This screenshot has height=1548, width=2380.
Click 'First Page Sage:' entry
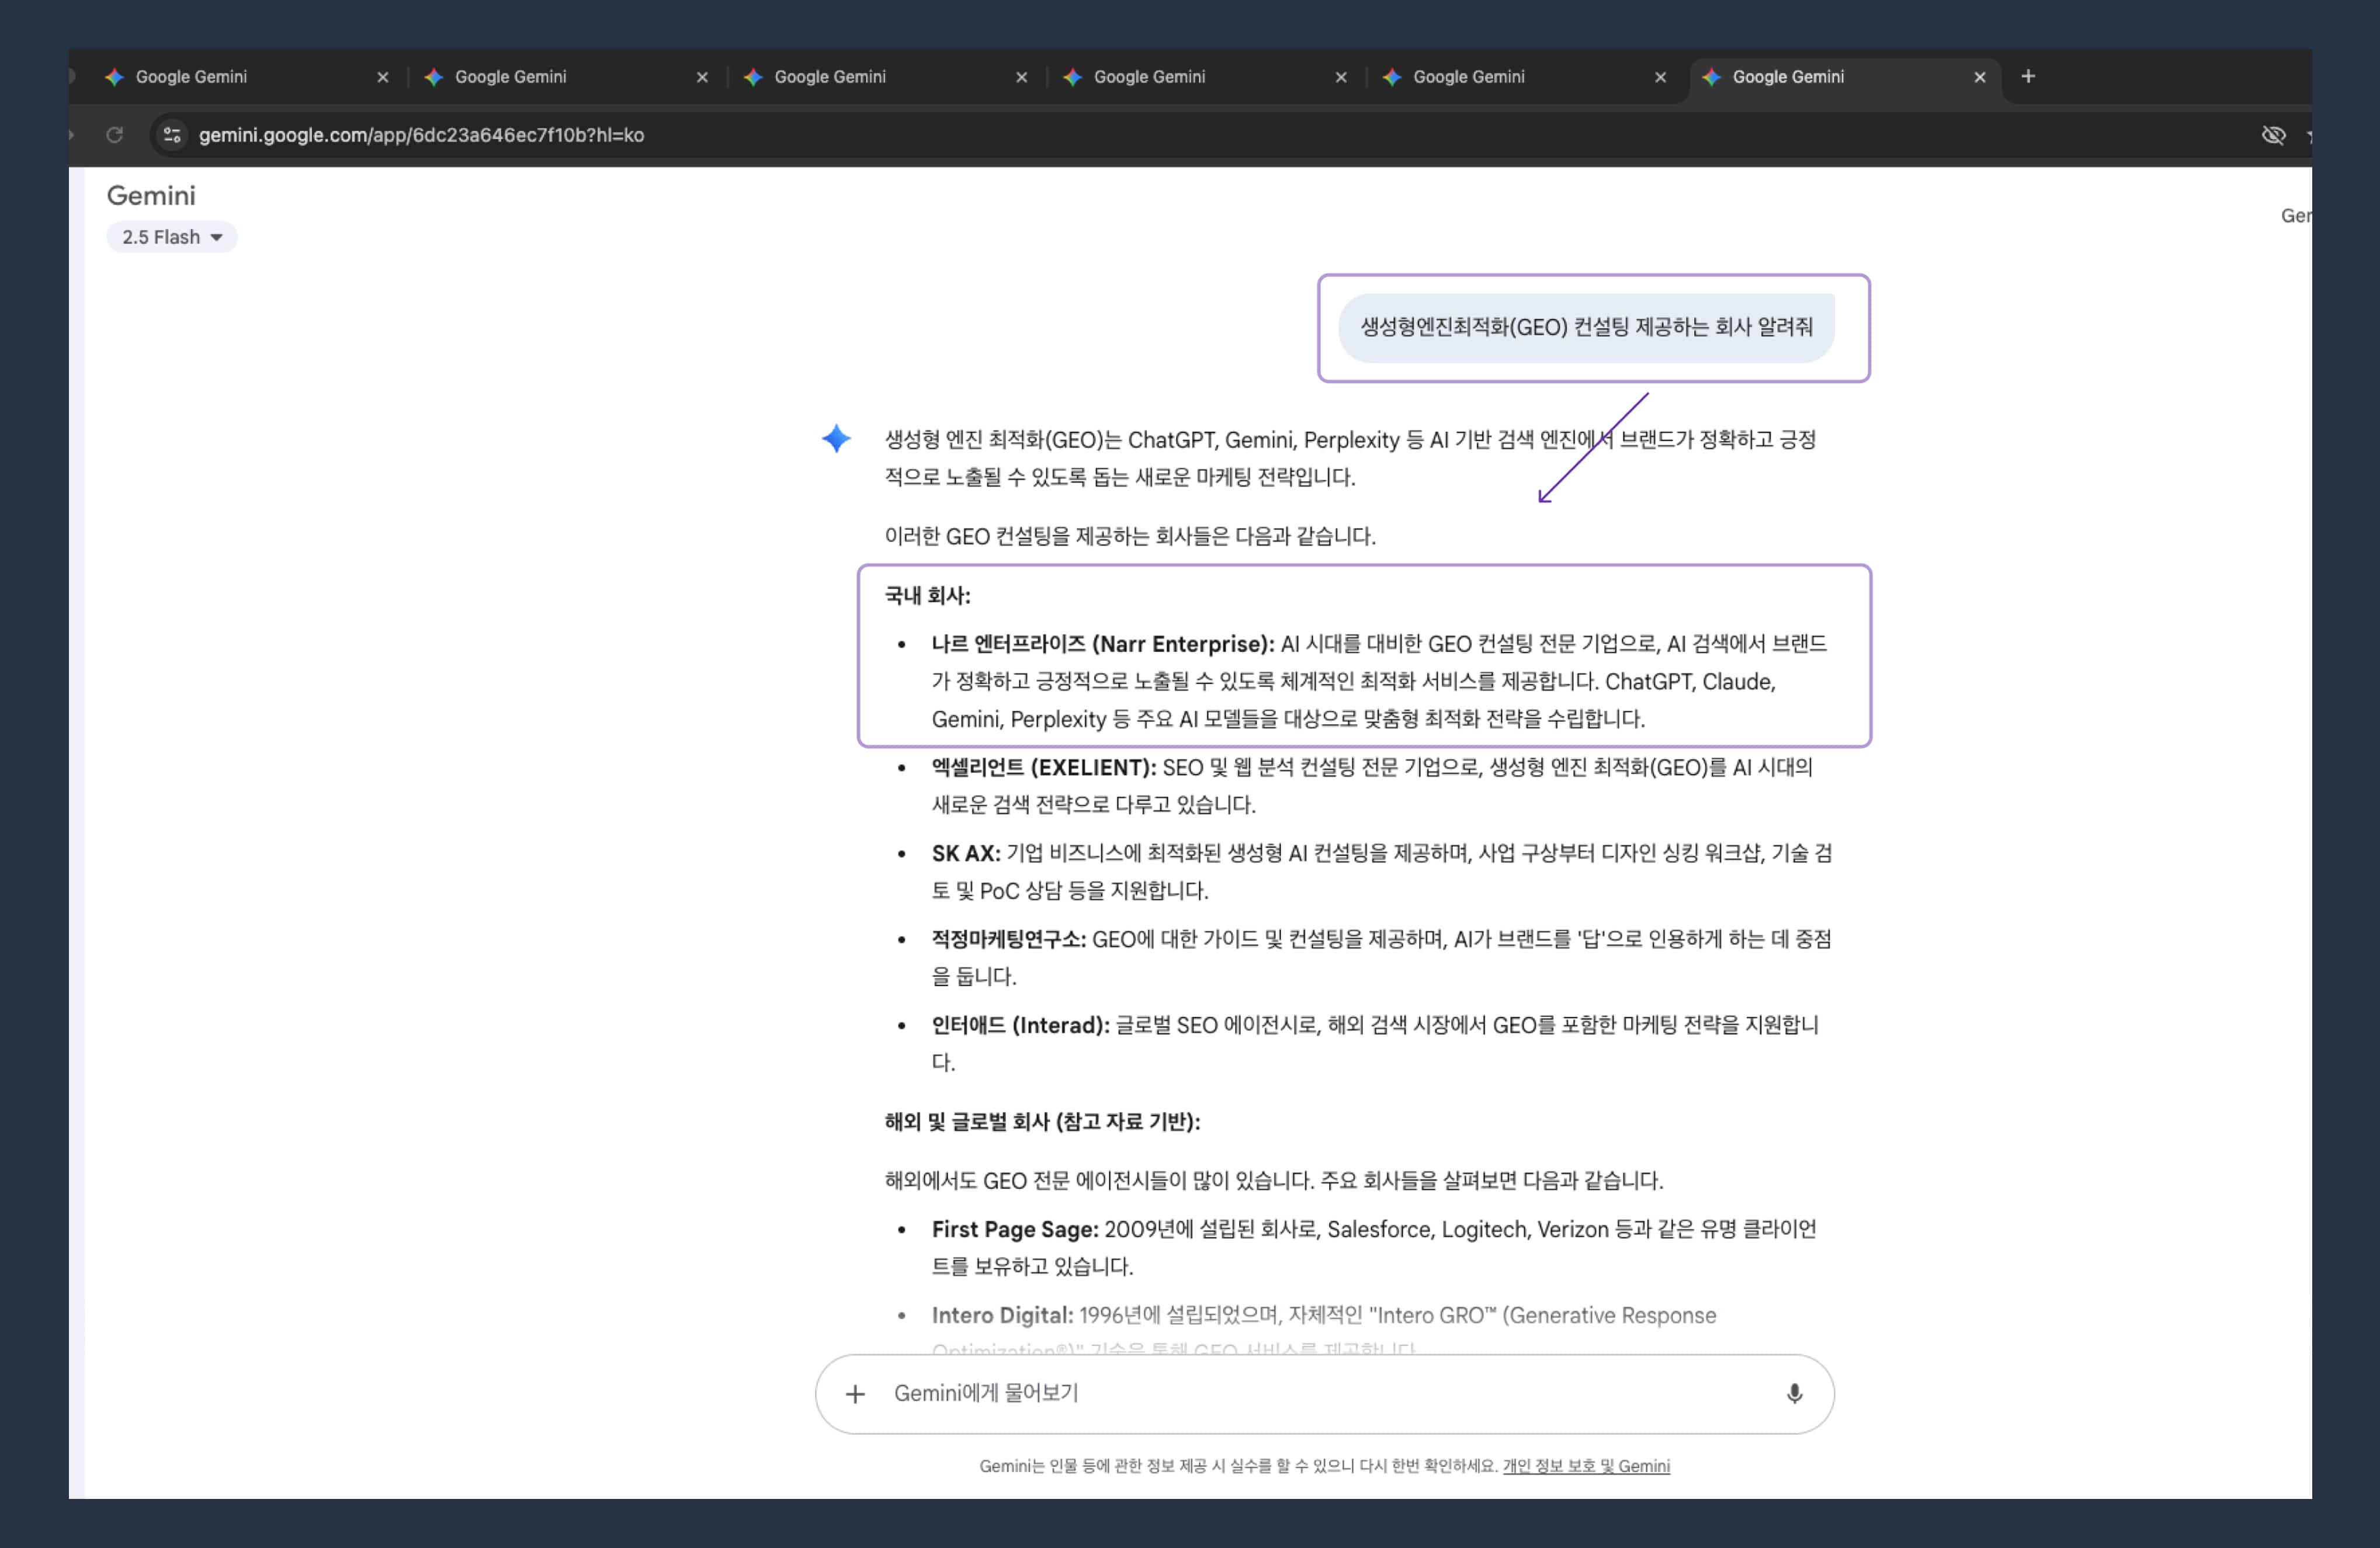(1015, 1229)
